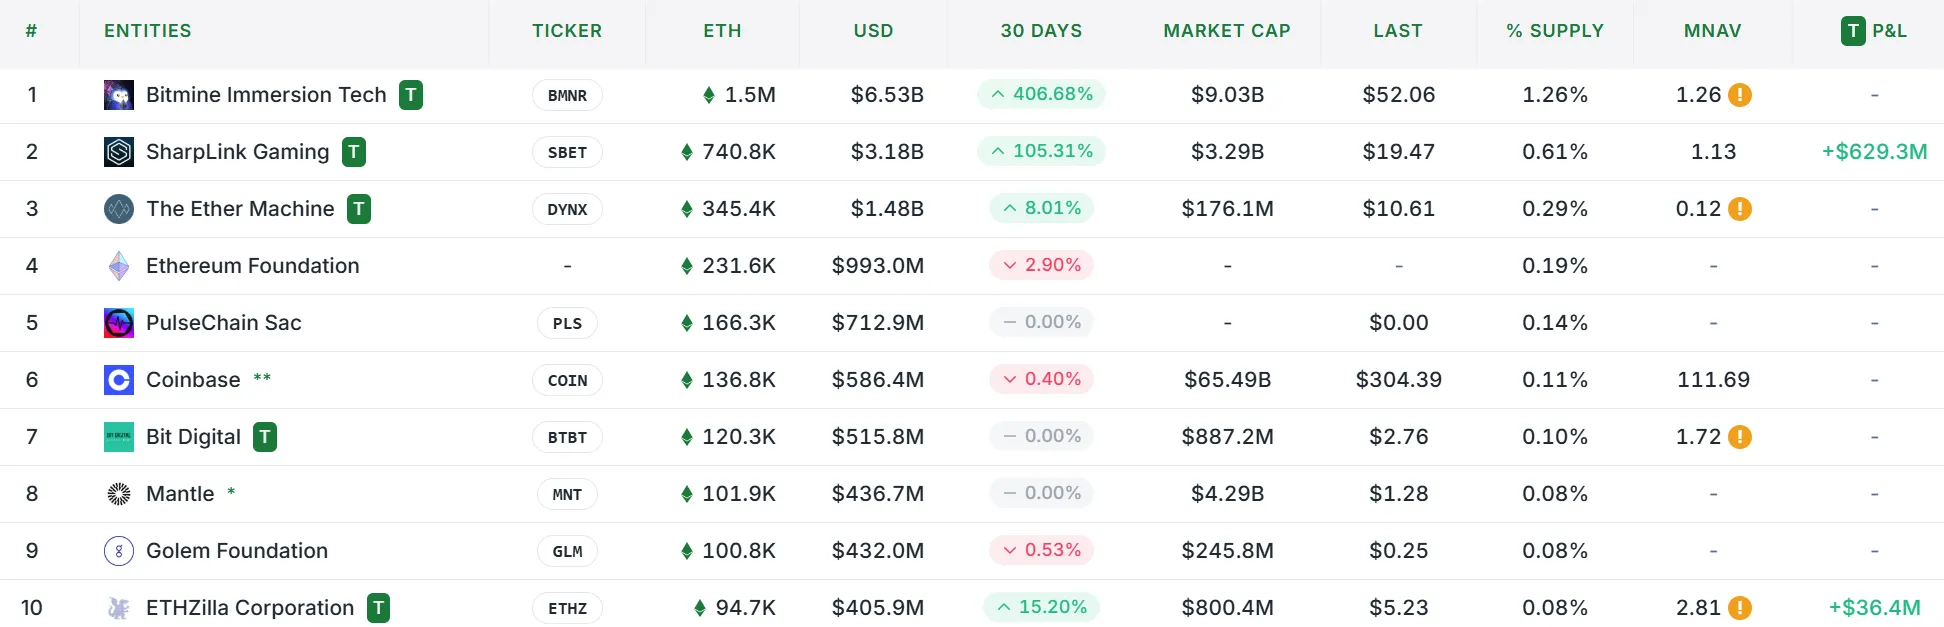Sort table by 30 DAYS column header
The height and width of the screenshot is (627, 1944).
point(1041,31)
